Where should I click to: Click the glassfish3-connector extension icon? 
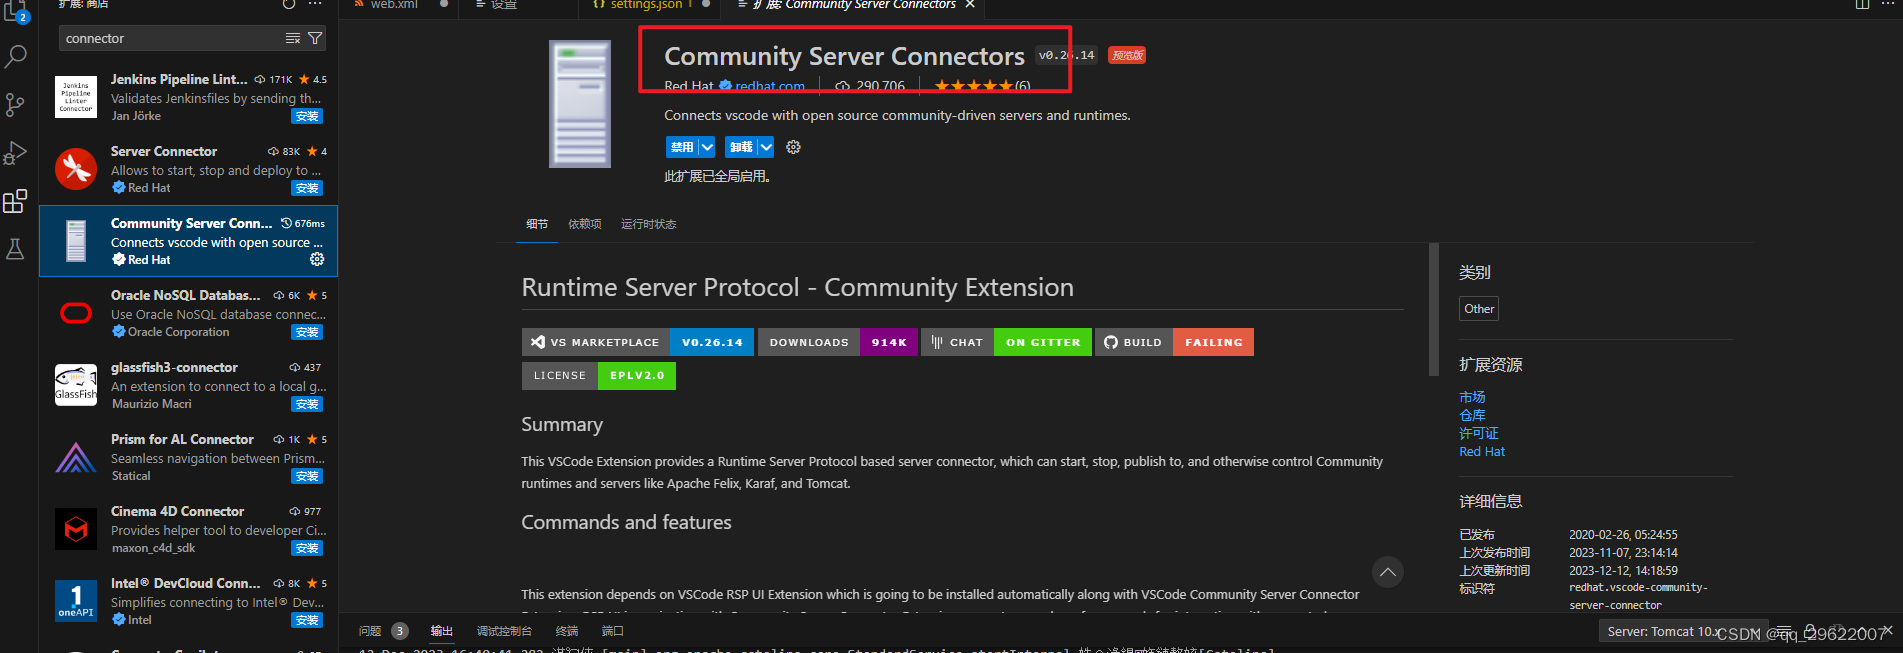(x=76, y=385)
